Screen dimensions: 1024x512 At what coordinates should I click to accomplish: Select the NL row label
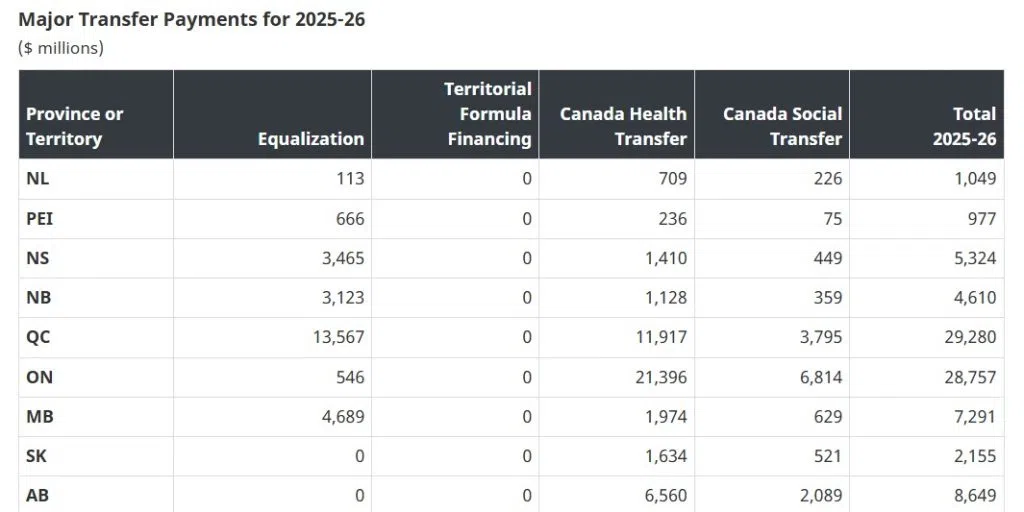37,179
